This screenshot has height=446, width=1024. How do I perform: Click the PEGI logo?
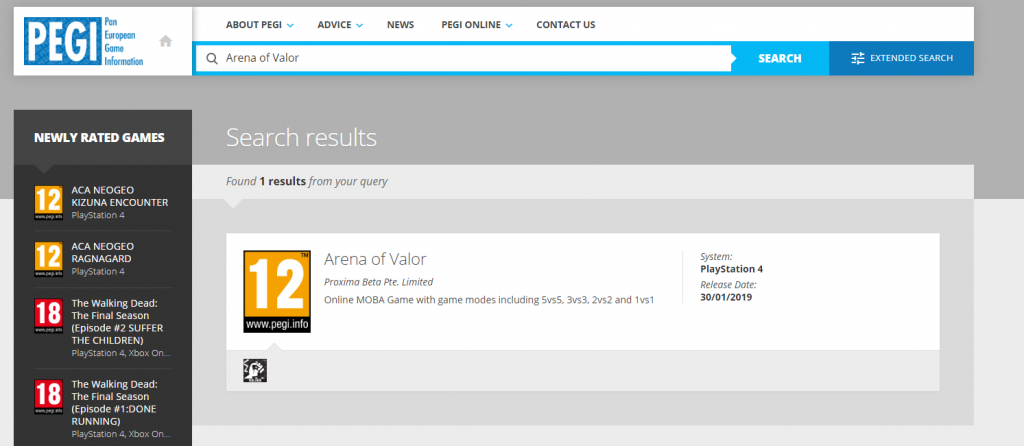click(x=83, y=41)
